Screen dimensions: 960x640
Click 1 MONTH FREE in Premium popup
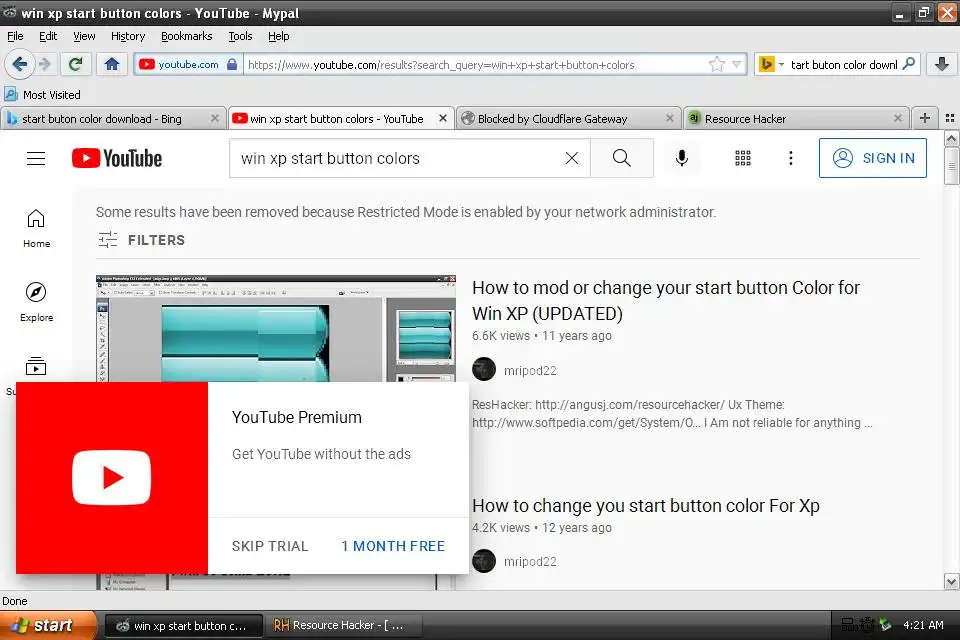393,546
